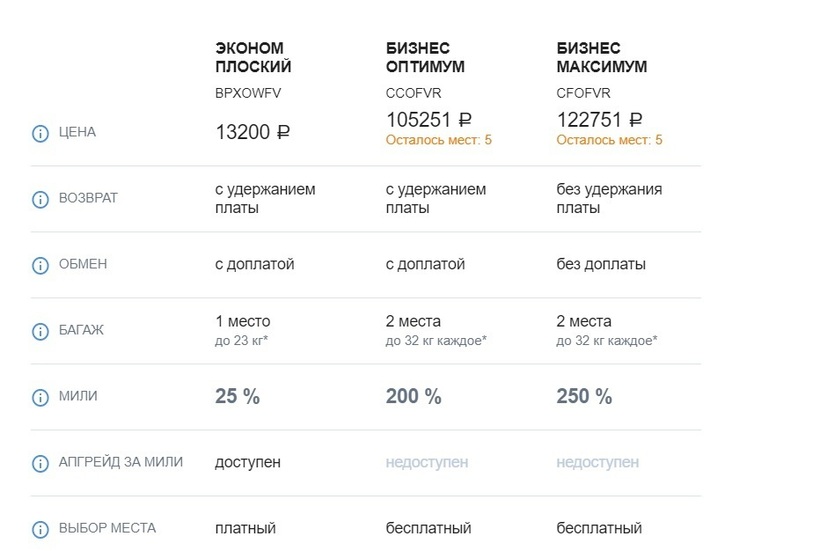Select the БИЗНЕС МАКСИМУМ fare heading
This screenshot has width=820, height=551.
(601, 57)
